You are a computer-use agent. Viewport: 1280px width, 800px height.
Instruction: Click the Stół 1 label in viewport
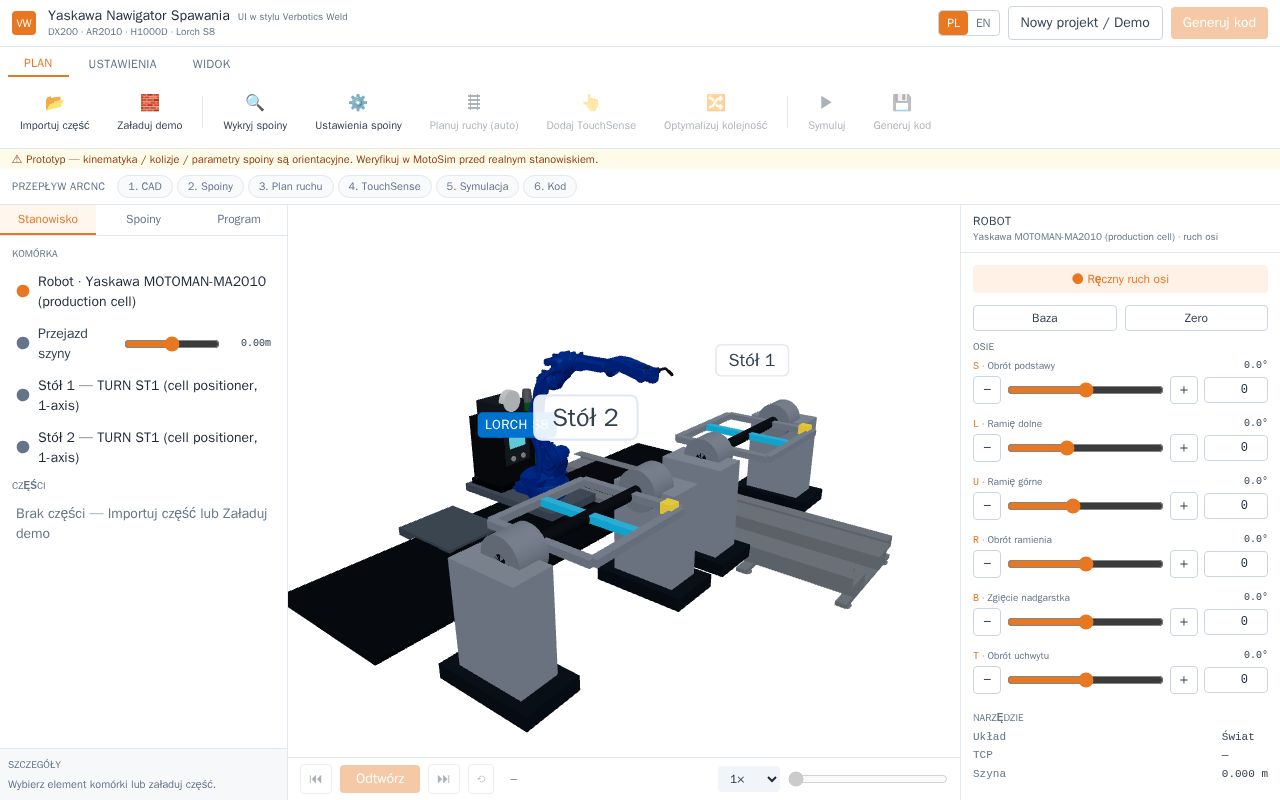click(x=752, y=360)
